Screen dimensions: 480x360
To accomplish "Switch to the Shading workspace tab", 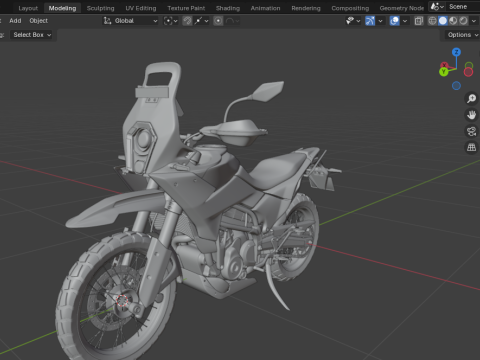I will click(228, 8).
